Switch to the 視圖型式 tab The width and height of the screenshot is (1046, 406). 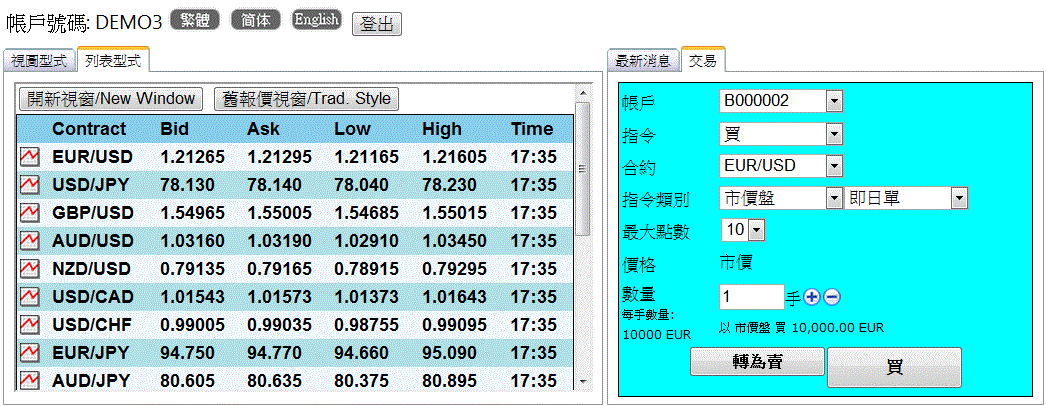[x=39, y=61]
